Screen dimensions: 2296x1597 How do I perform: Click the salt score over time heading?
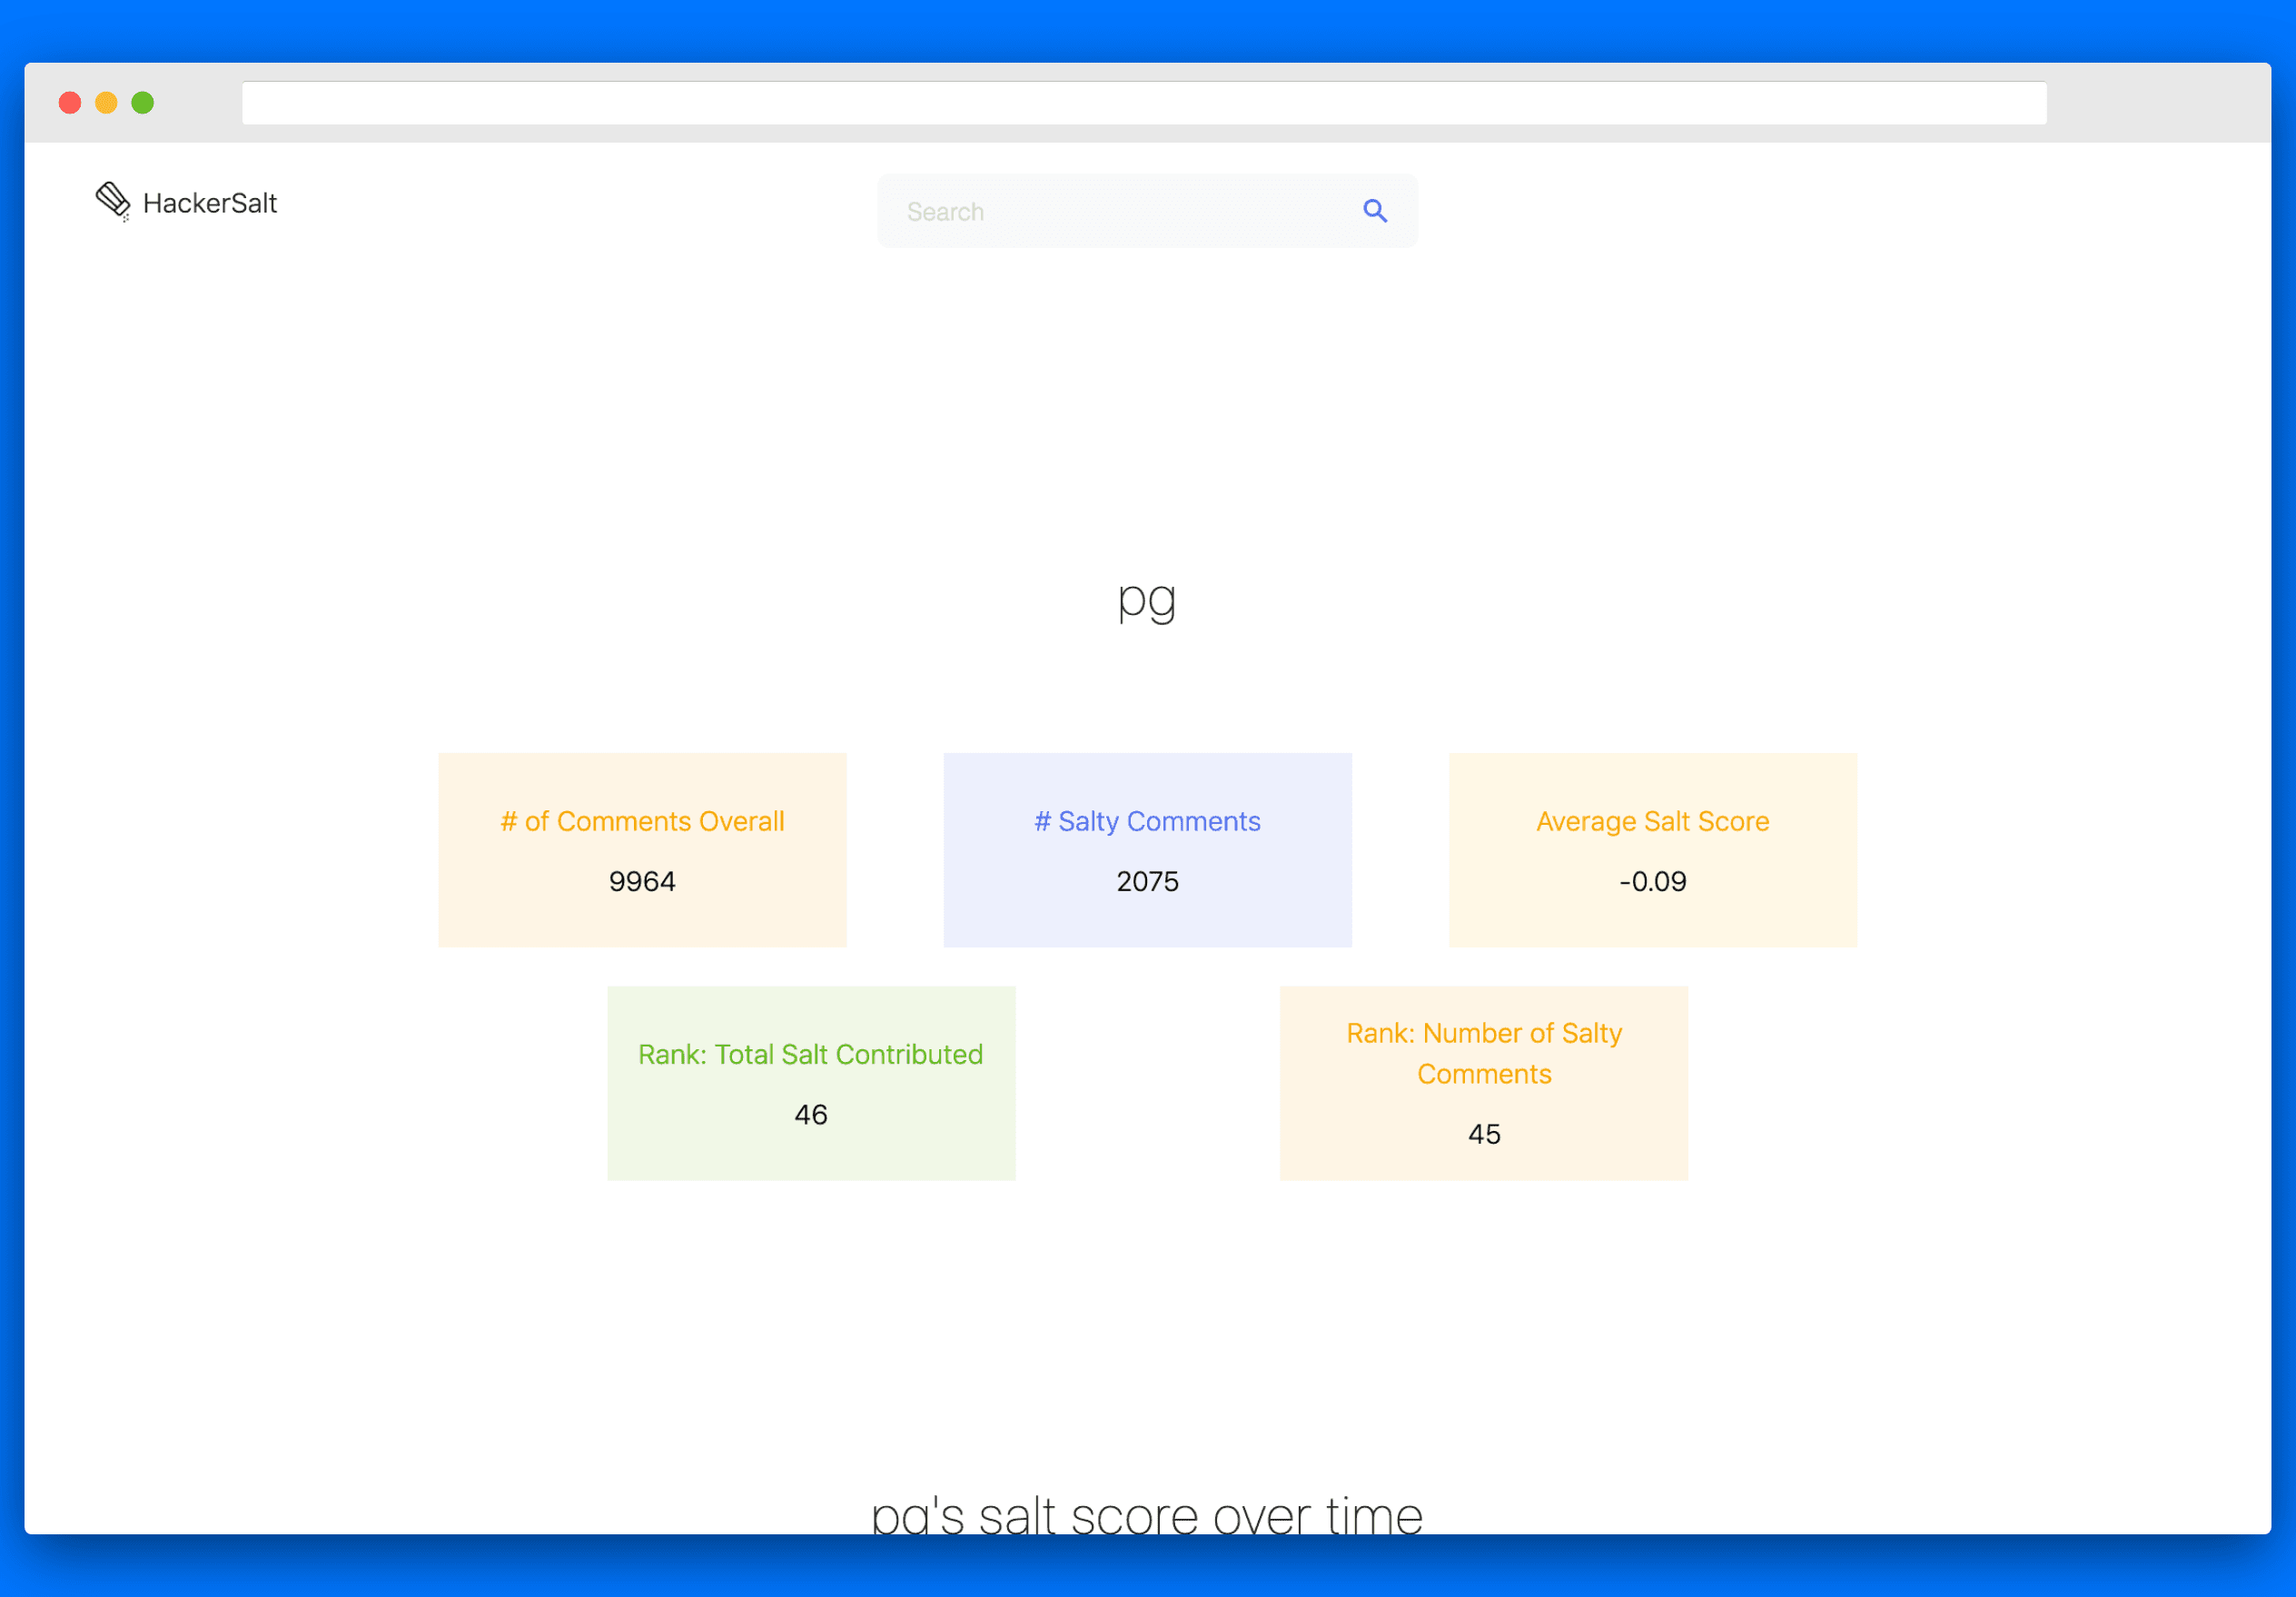click(x=1146, y=1515)
